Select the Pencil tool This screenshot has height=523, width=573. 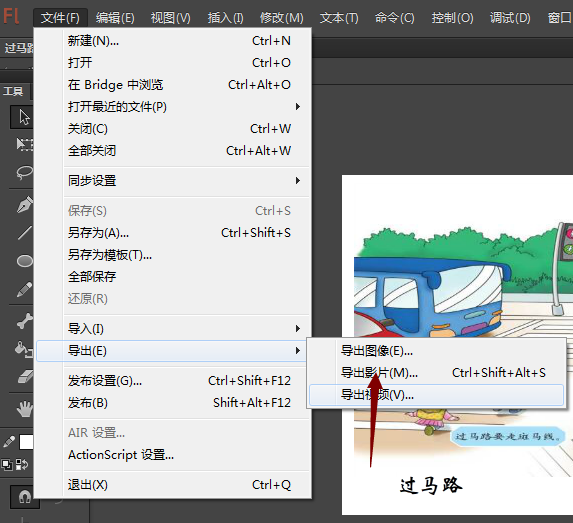coord(24,289)
